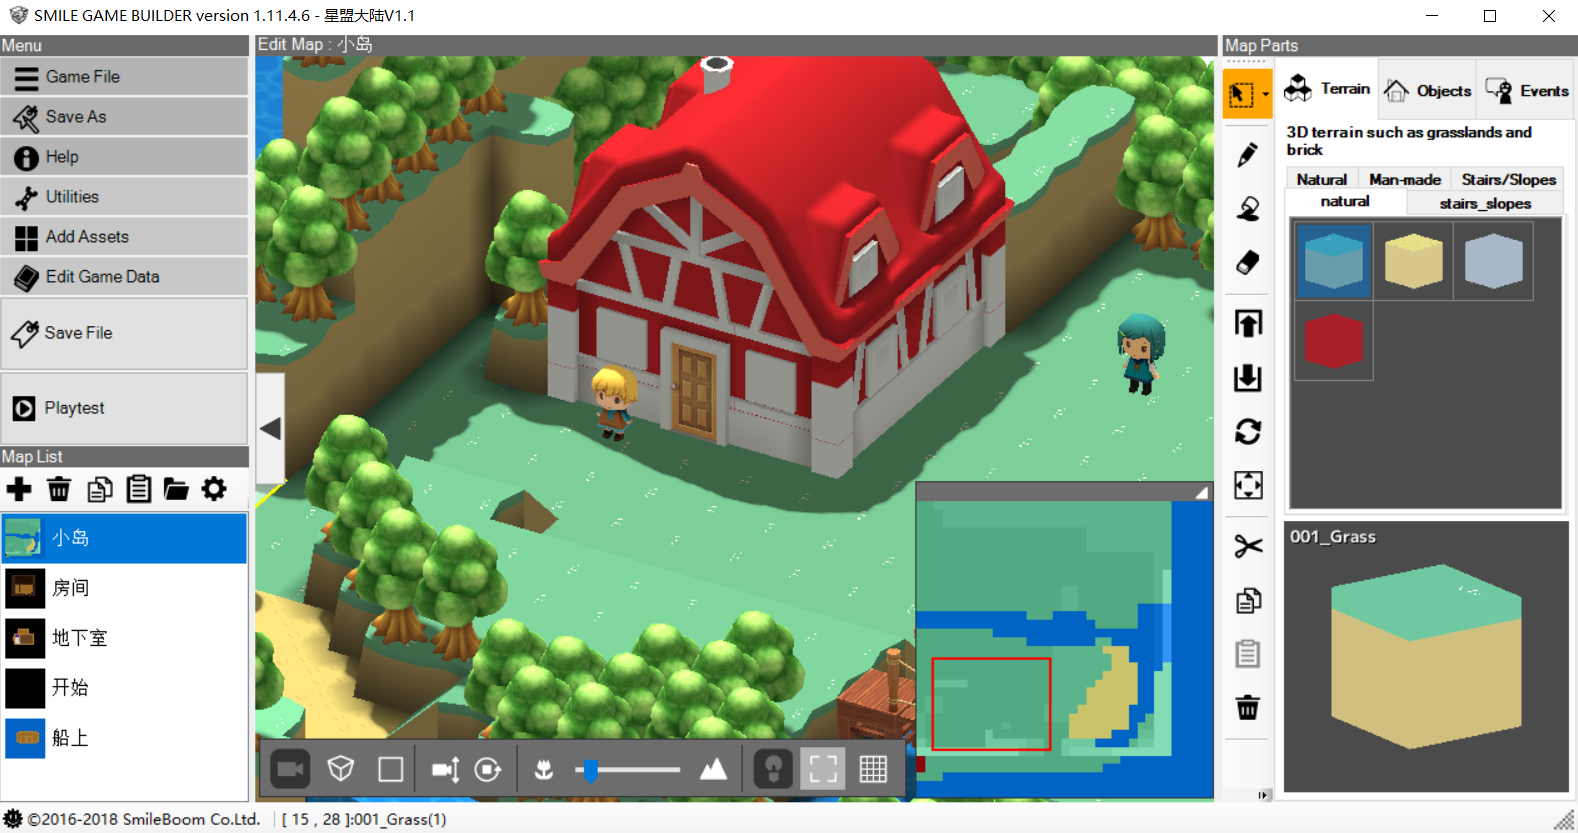Viewport: 1578px width, 833px height.
Task: Open the Stairs/Slopes terrain tab
Action: click(x=1508, y=179)
